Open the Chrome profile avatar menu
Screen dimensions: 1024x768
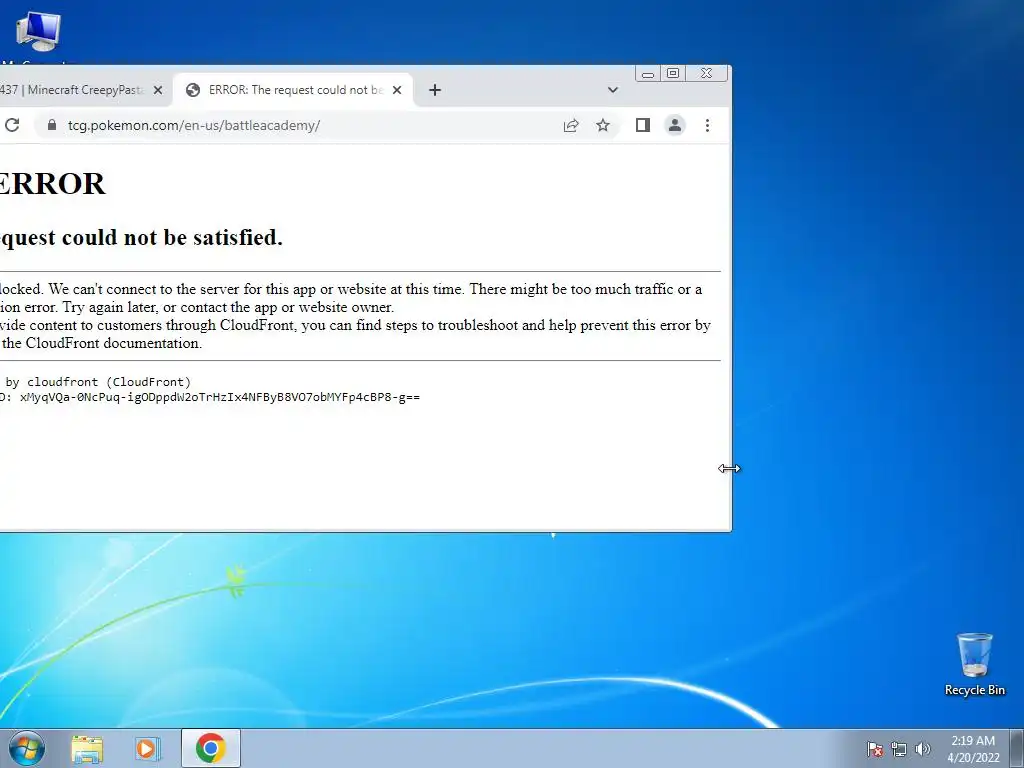pyautogui.click(x=675, y=125)
